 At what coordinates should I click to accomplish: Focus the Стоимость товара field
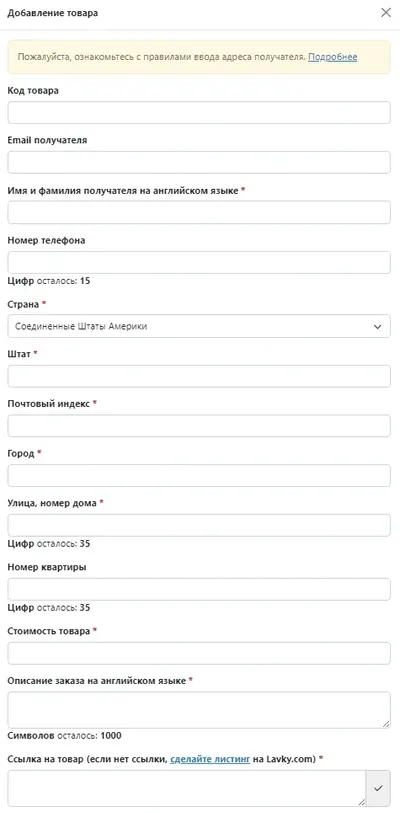tap(199, 653)
